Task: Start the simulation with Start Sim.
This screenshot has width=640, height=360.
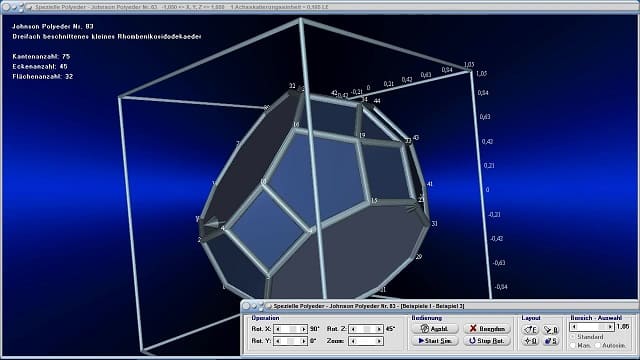Action: pyautogui.click(x=435, y=340)
